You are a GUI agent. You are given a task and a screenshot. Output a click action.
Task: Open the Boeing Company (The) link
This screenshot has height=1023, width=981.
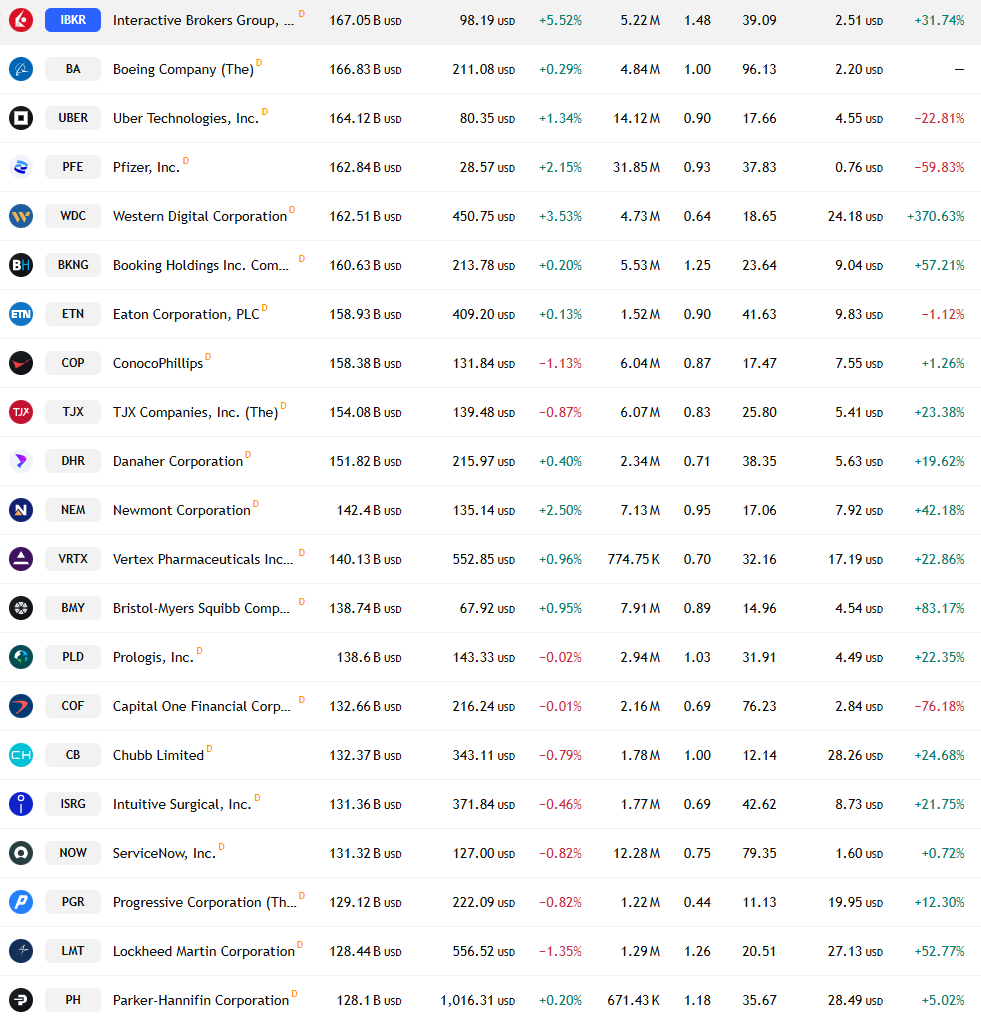tap(183, 70)
